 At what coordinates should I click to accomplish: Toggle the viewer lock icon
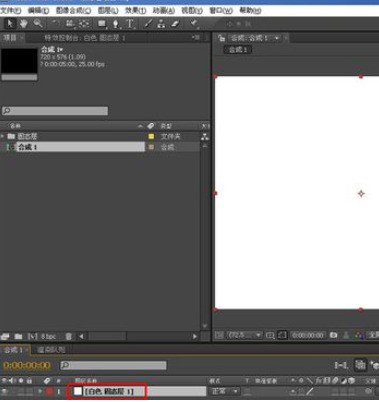click(221, 38)
